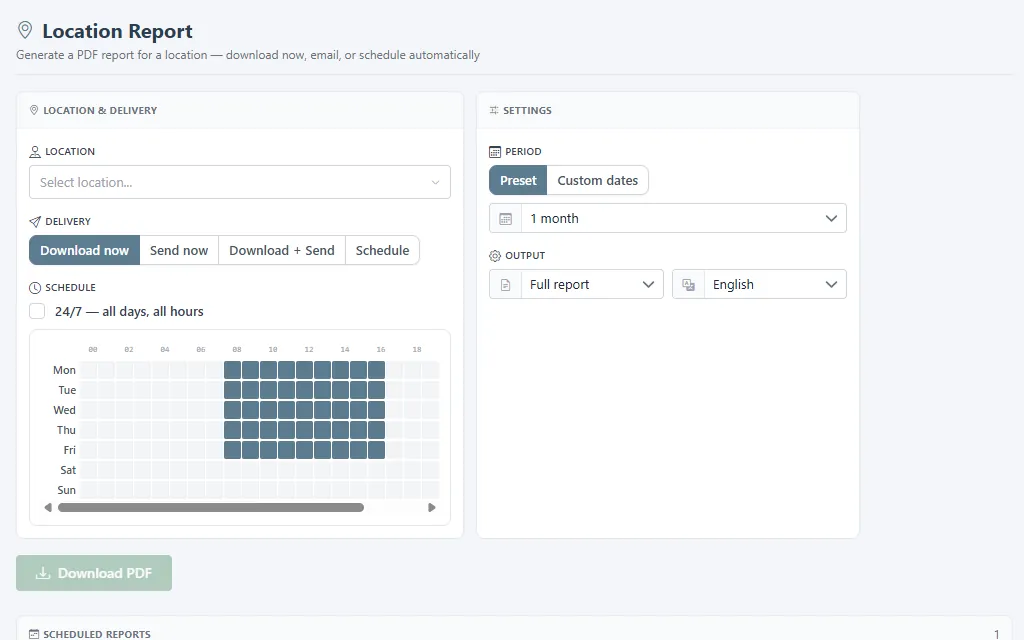Screen dimensions: 1024x640
Task: Click the person icon beside the LOCATION label
Action: coord(35,152)
